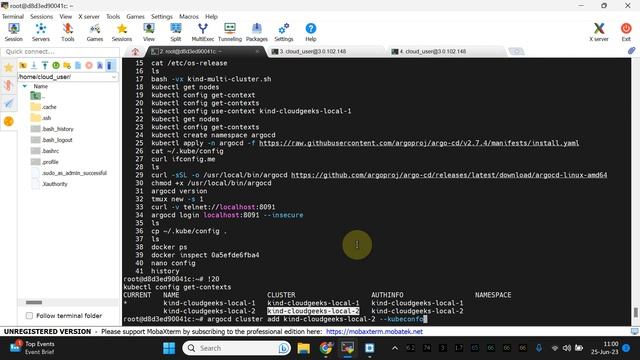The image size is (640, 360).
Task: Show hidden system tray icons chevron
Action: click(395, 348)
